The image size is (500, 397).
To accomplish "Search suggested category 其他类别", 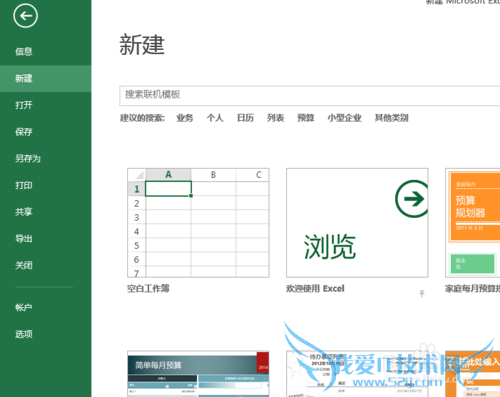I will click(391, 118).
